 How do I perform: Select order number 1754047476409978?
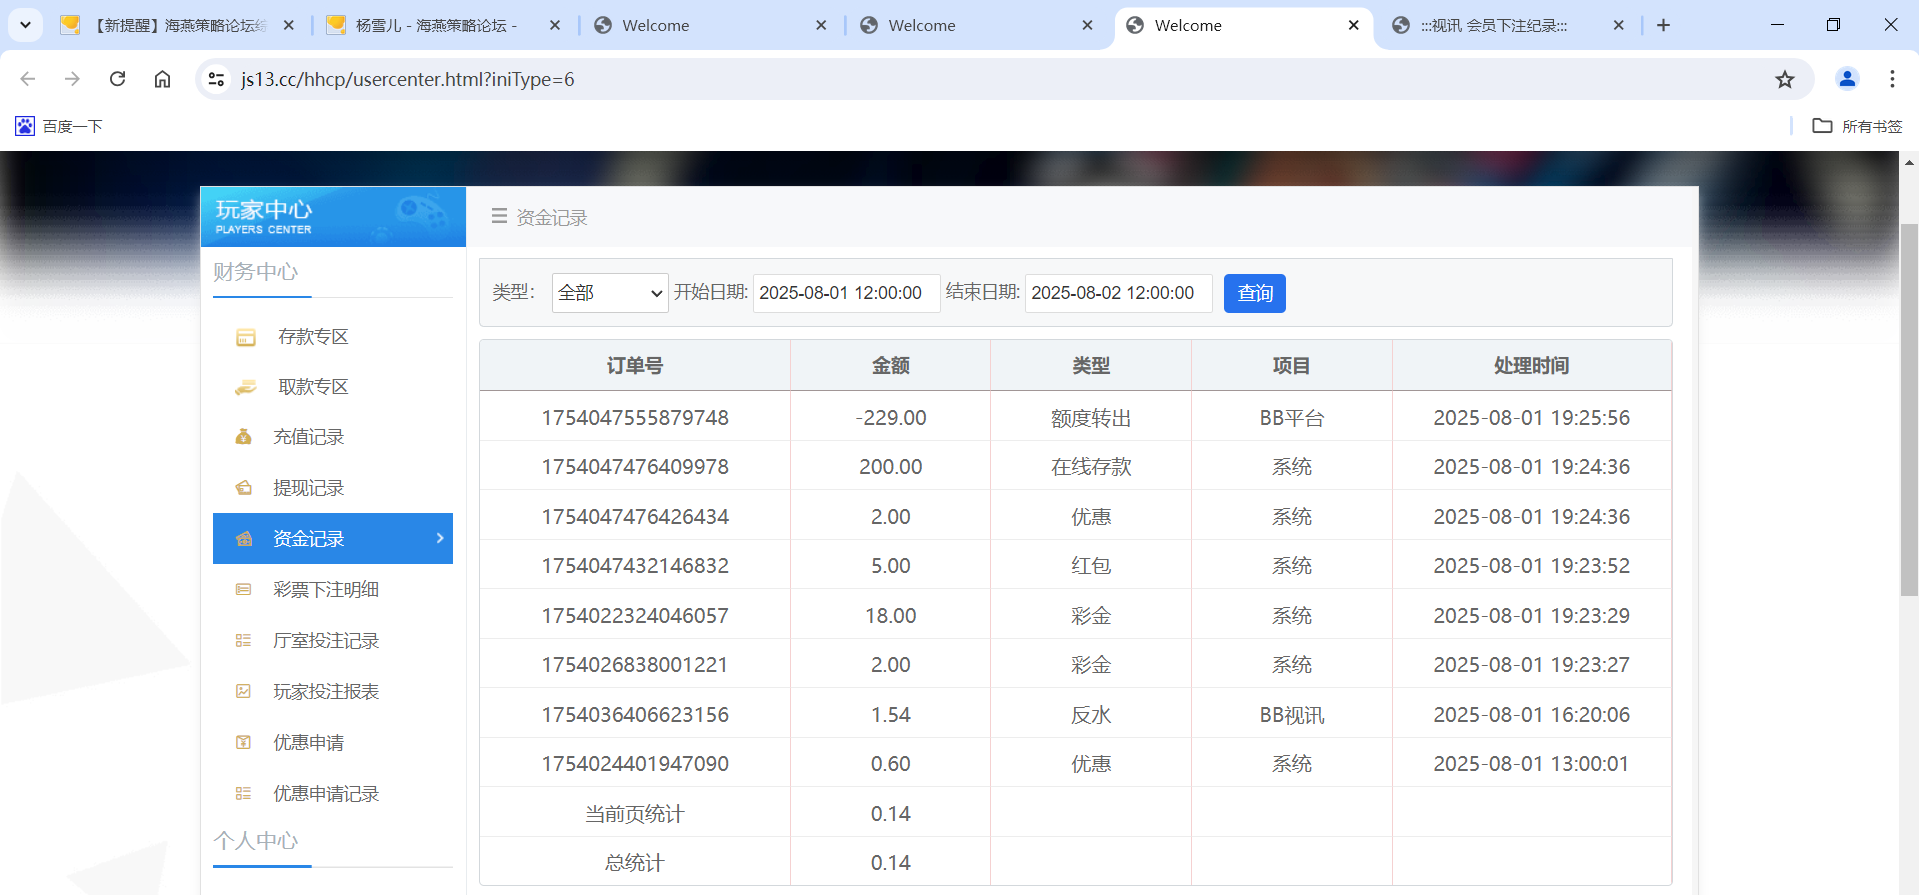pyautogui.click(x=635, y=467)
